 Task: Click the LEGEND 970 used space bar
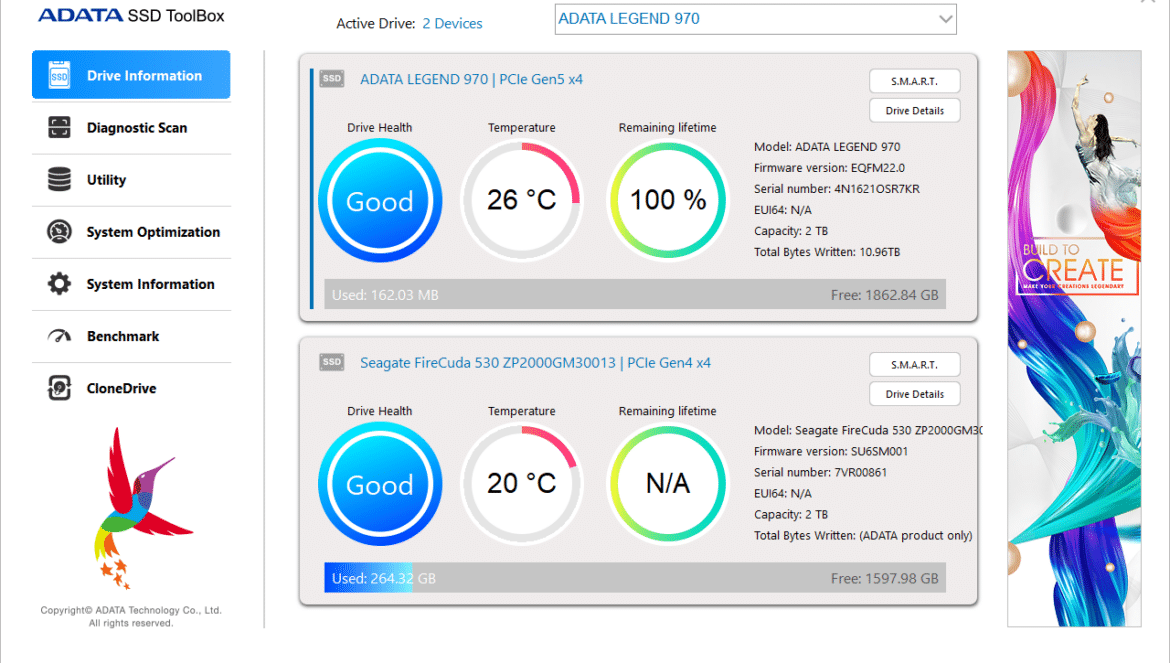(x=635, y=295)
